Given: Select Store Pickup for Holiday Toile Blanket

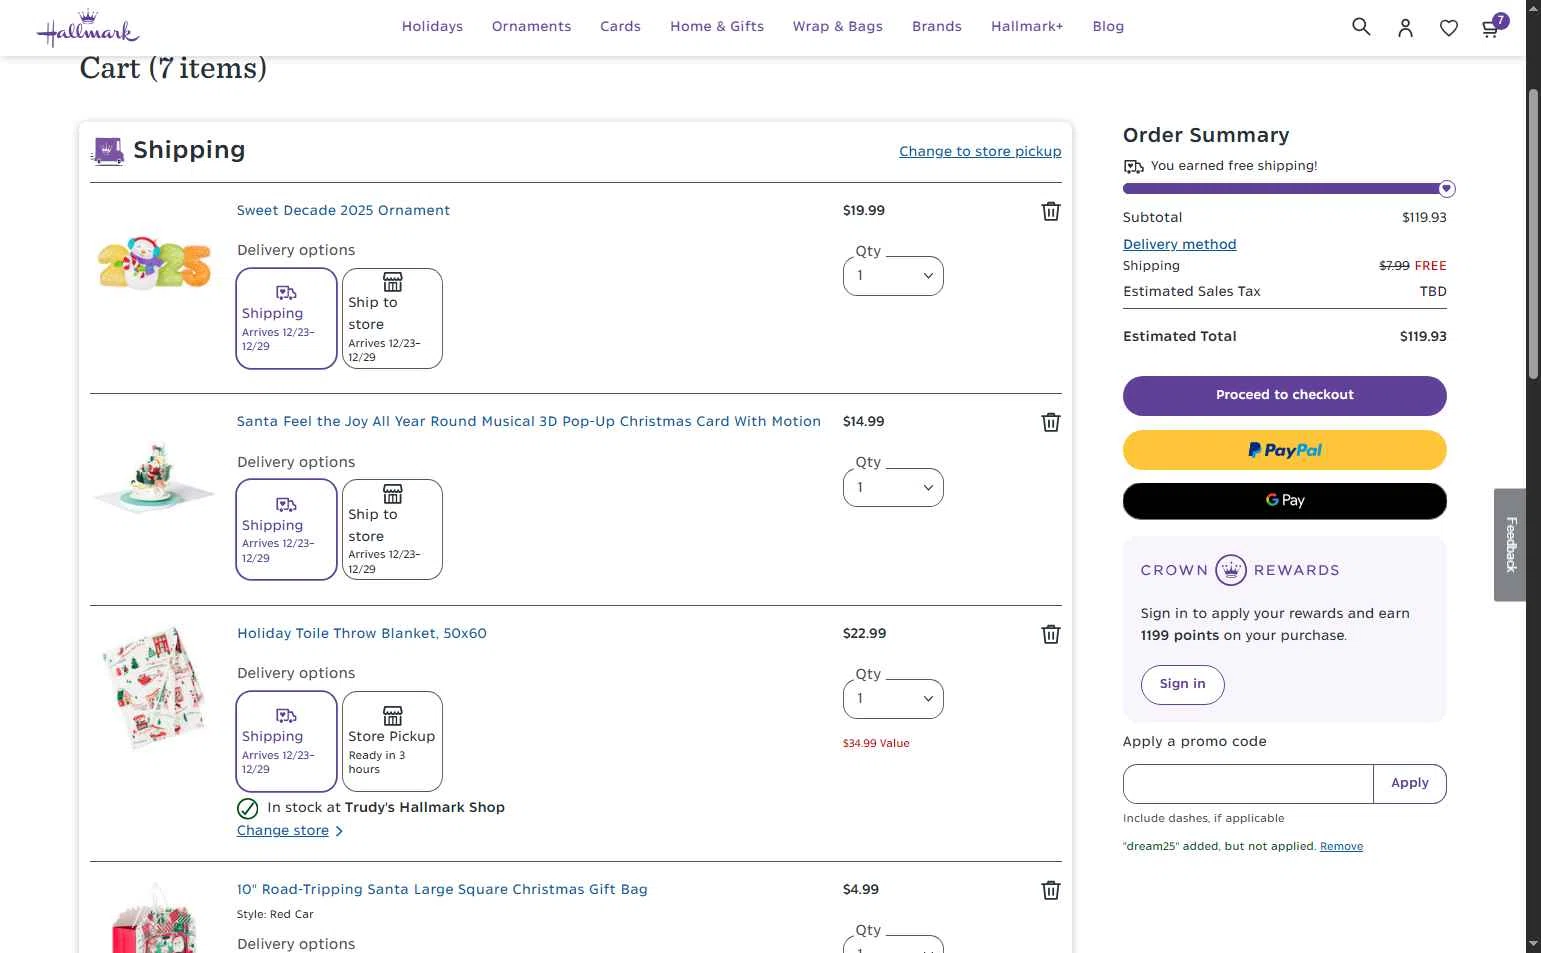Looking at the screenshot, I should point(392,741).
